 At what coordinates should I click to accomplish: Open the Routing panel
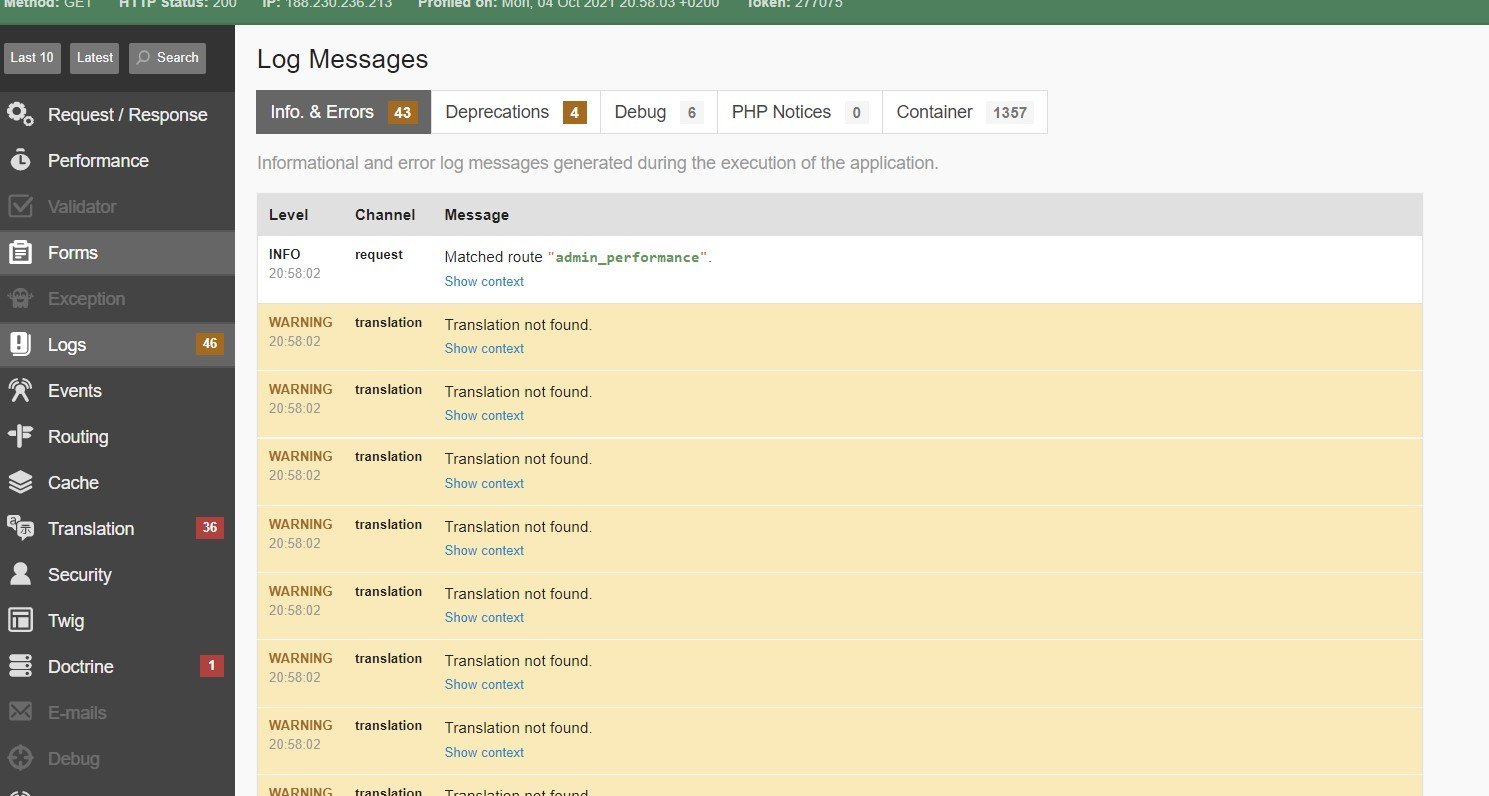coord(117,436)
